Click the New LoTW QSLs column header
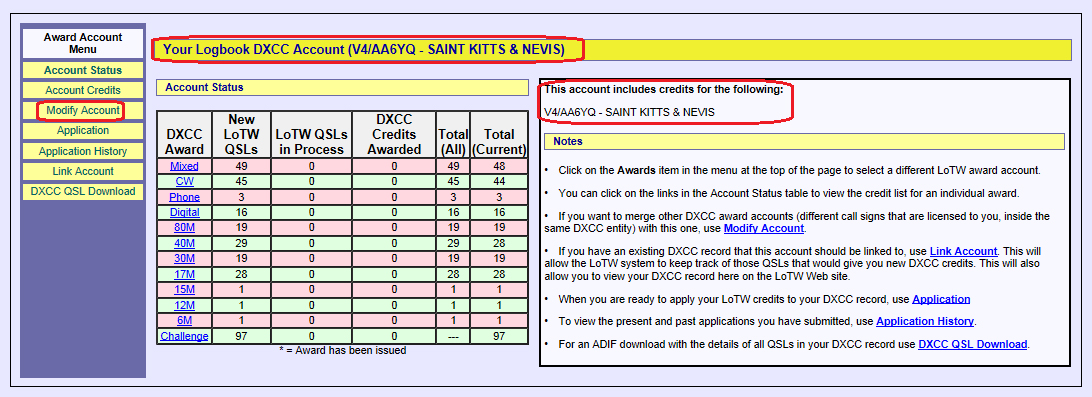 pyautogui.click(x=241, y=134)
